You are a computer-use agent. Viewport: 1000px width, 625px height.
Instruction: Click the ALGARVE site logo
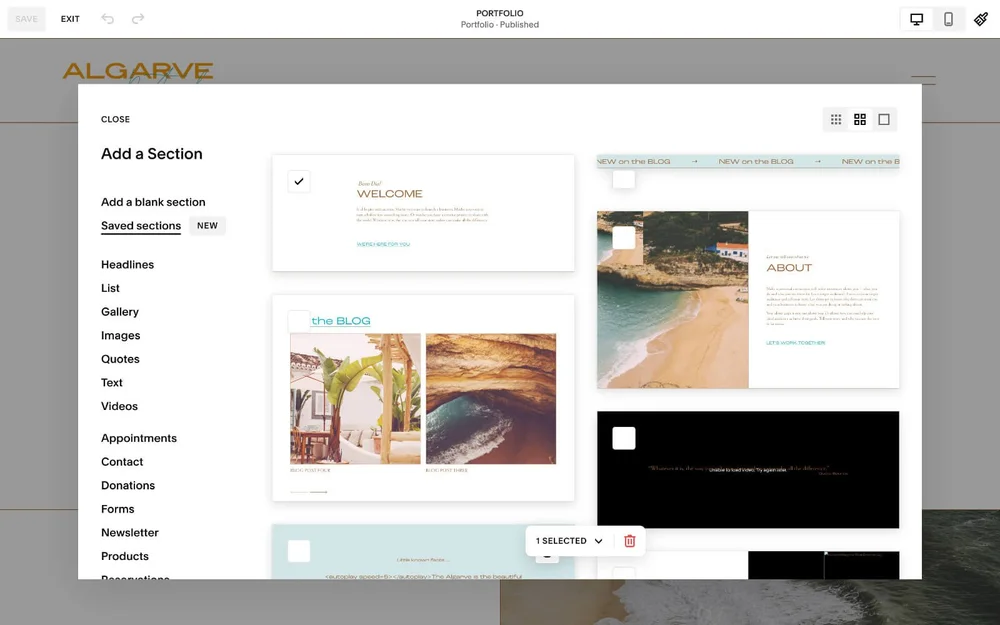pos(138,72)
